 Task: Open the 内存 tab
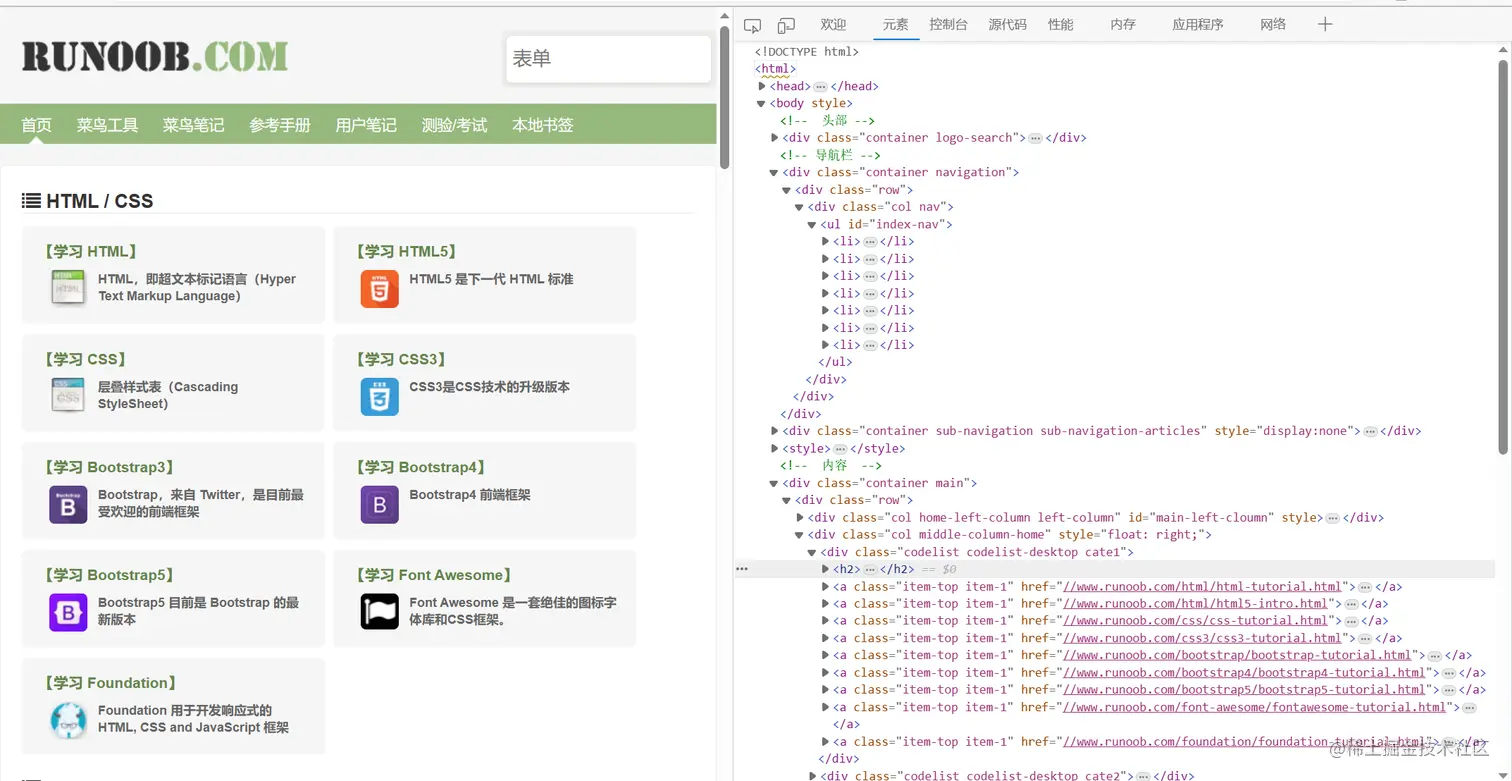pos(1123,25)
